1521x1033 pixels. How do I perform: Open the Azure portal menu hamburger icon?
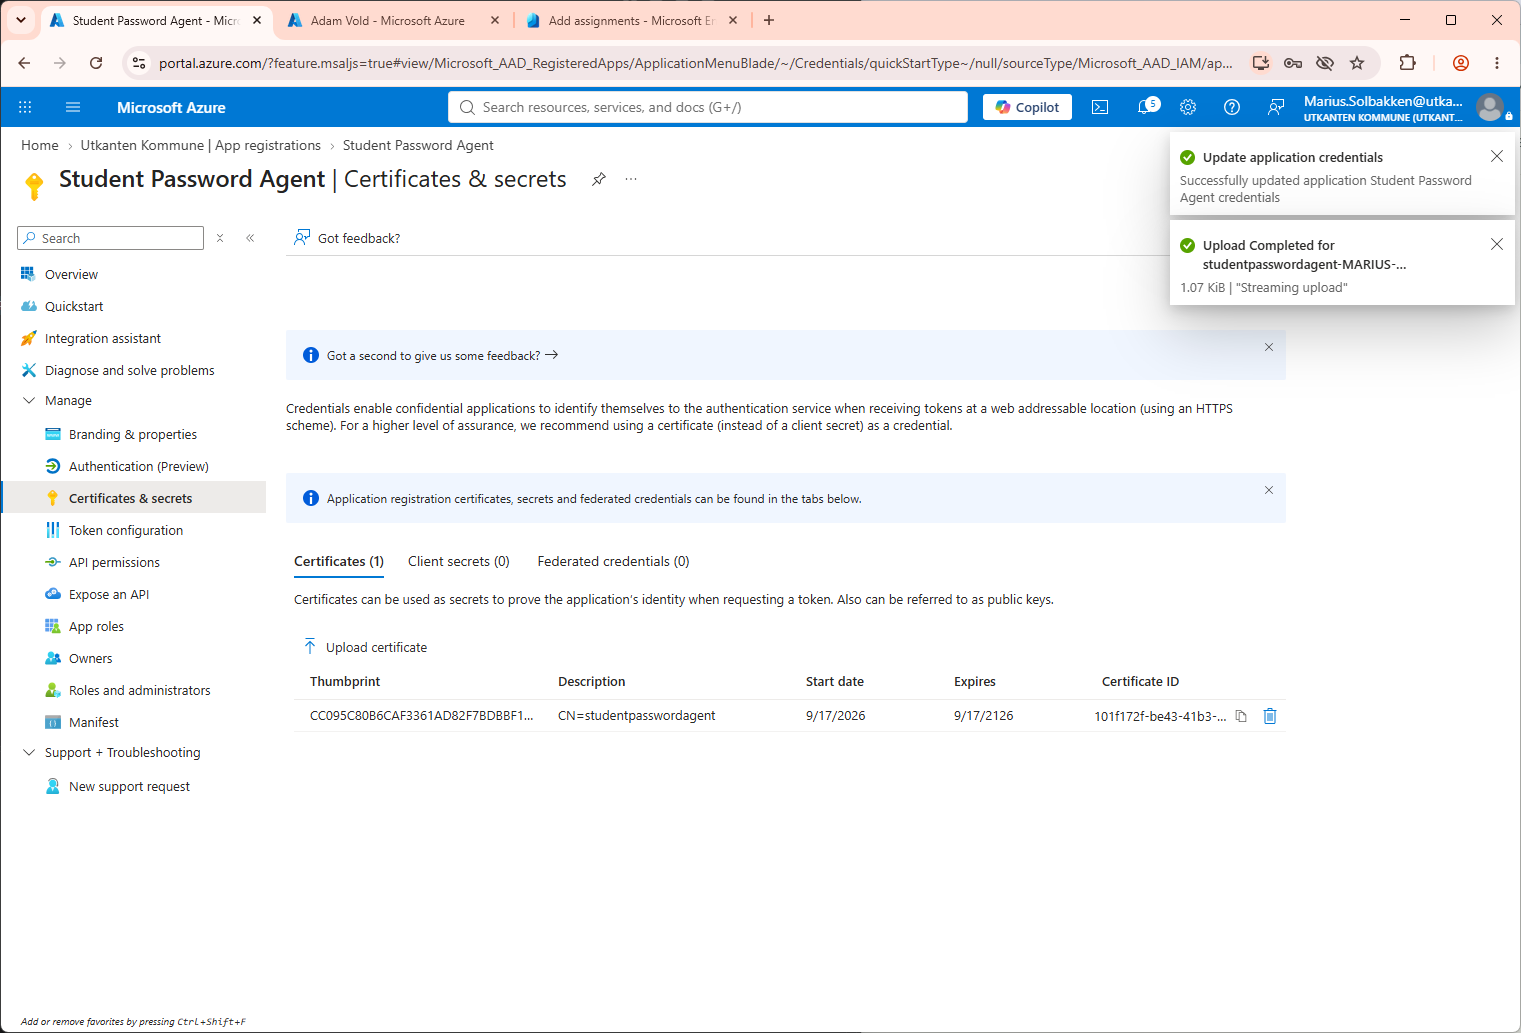73,107
